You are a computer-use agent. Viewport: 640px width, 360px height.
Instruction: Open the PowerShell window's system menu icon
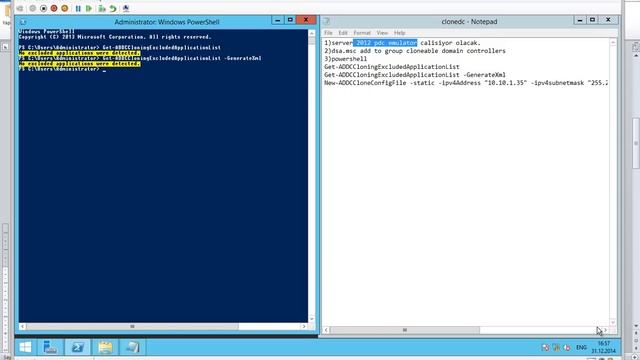coord(23,22)
